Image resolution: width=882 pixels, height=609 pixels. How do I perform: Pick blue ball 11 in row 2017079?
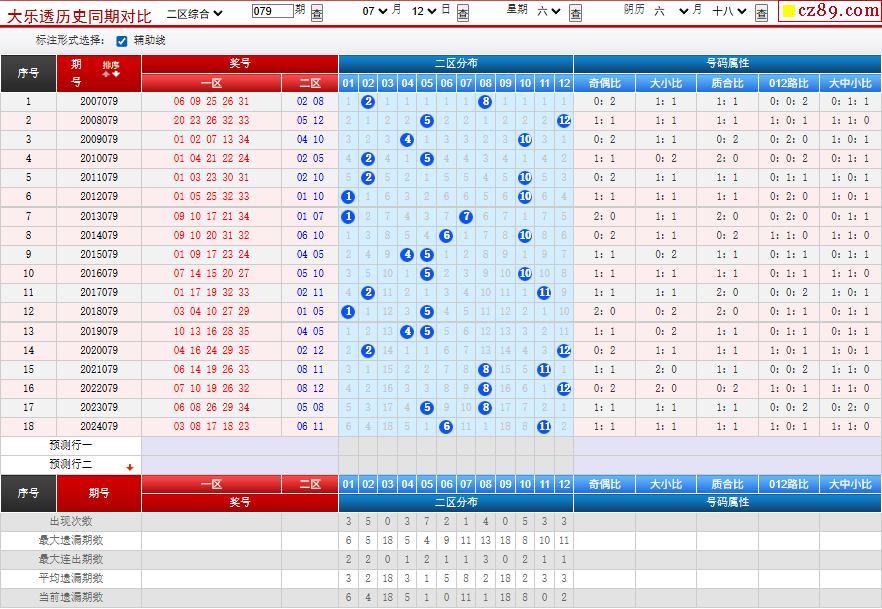[544, 292]
